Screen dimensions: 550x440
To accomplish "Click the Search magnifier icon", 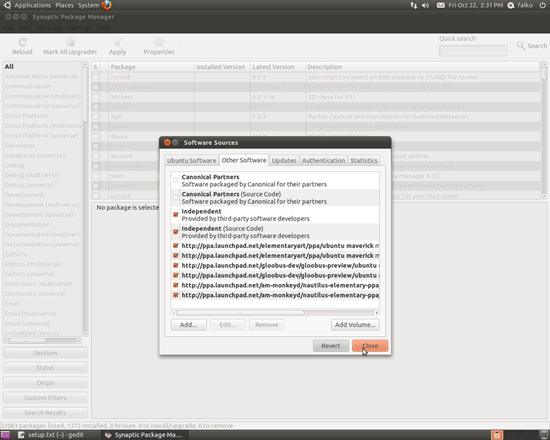I will pyautogui.click(x=521, y=46).
